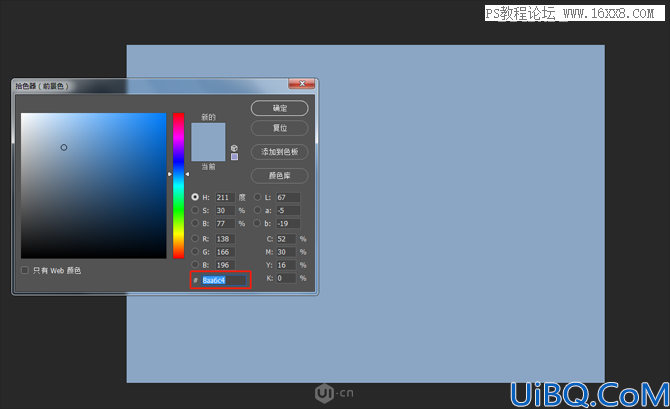Click the brightness field showing 77

point(225,224)
